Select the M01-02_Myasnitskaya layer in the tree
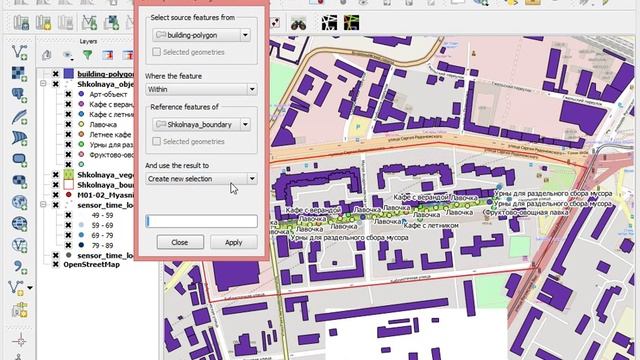The width and height of the screenshot is (640, 360). pyautogui.click(x=105, y=195)
